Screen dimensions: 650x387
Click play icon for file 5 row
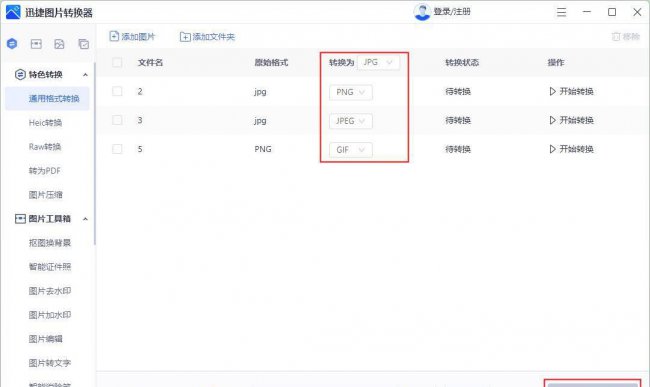coord(552,149)
